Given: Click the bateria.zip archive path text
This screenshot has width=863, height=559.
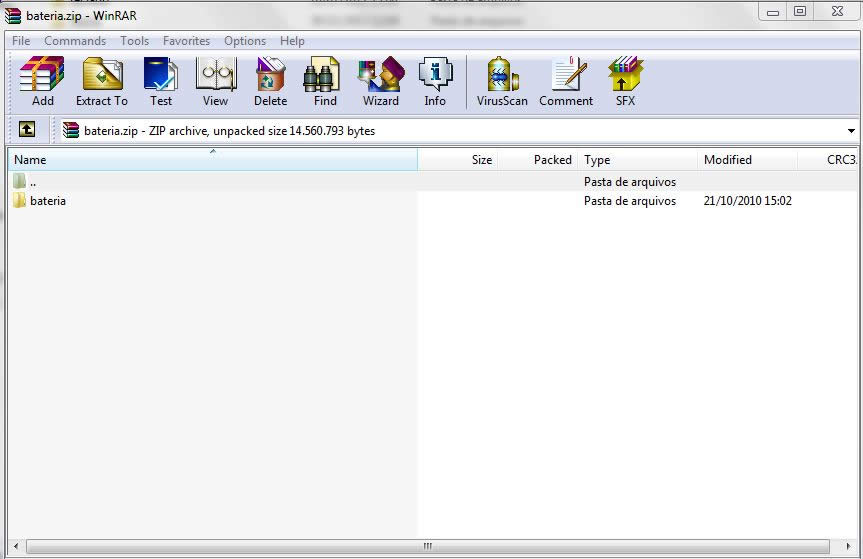Looking at the screenshot, I should point(230,131).
